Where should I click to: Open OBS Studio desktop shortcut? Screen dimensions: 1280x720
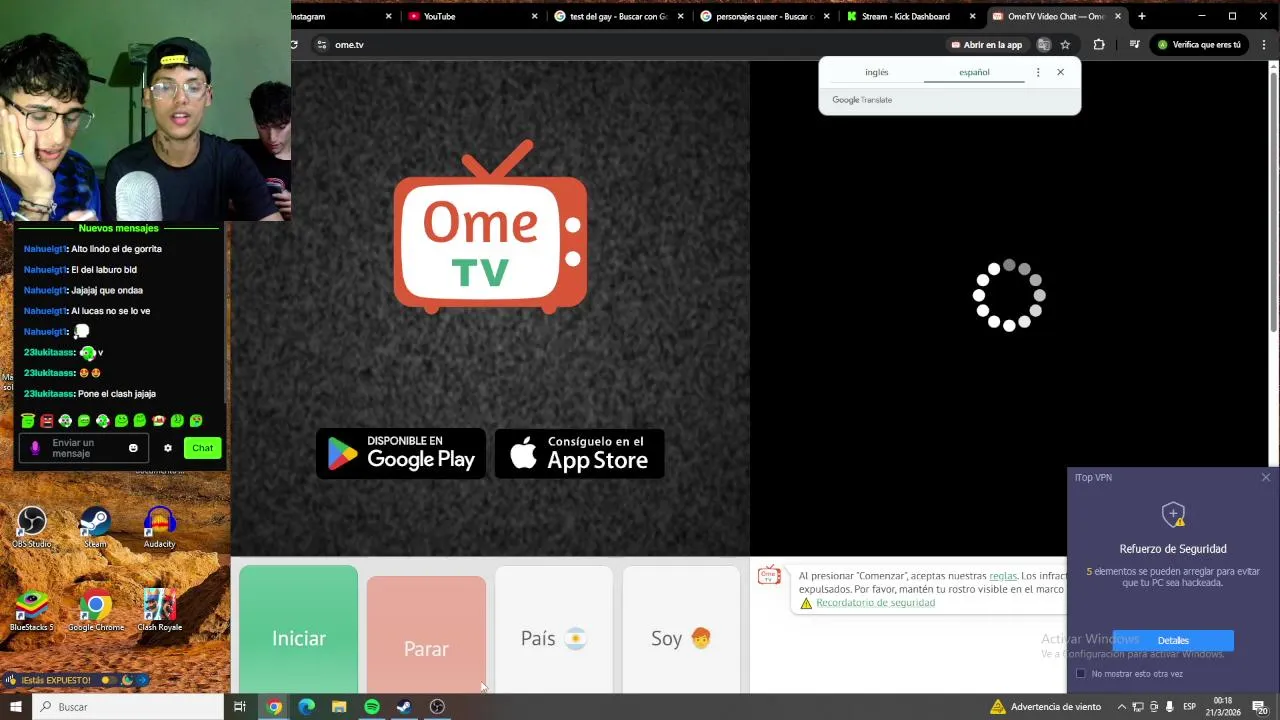click(32, 527)
